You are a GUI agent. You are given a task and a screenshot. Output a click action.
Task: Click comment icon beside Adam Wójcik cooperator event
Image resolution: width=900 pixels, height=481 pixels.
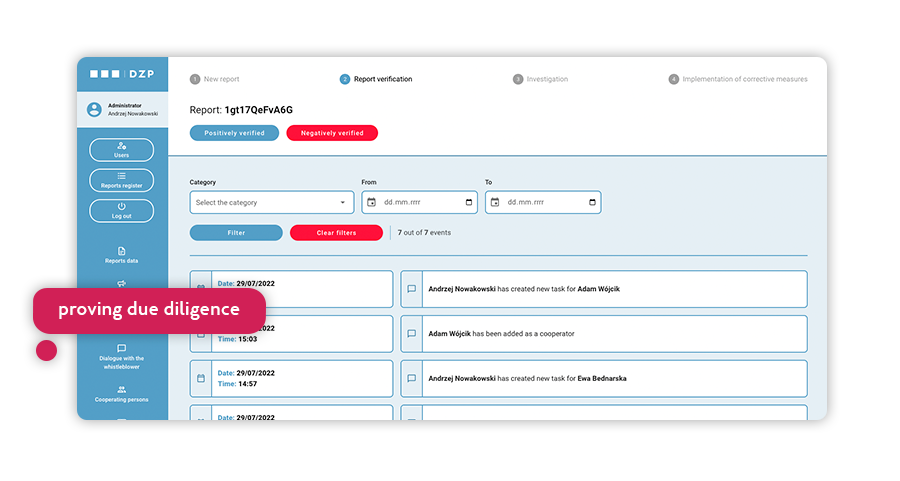(411, 334)
